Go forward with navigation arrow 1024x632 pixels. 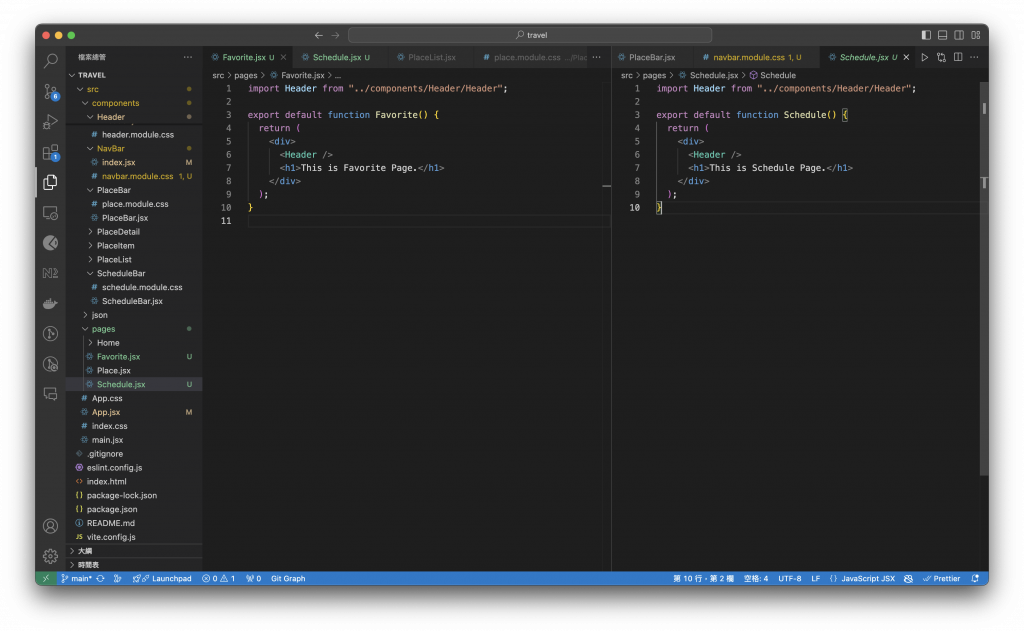pyautogui.click(x=335, y=35)
